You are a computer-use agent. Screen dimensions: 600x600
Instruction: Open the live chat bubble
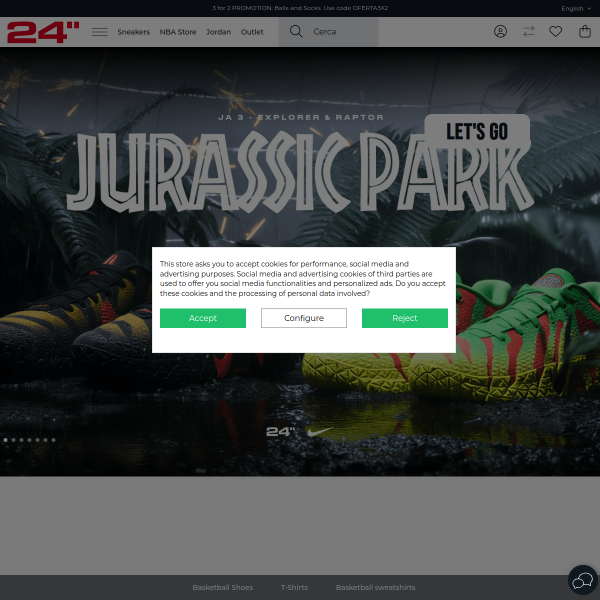[582, 581]
